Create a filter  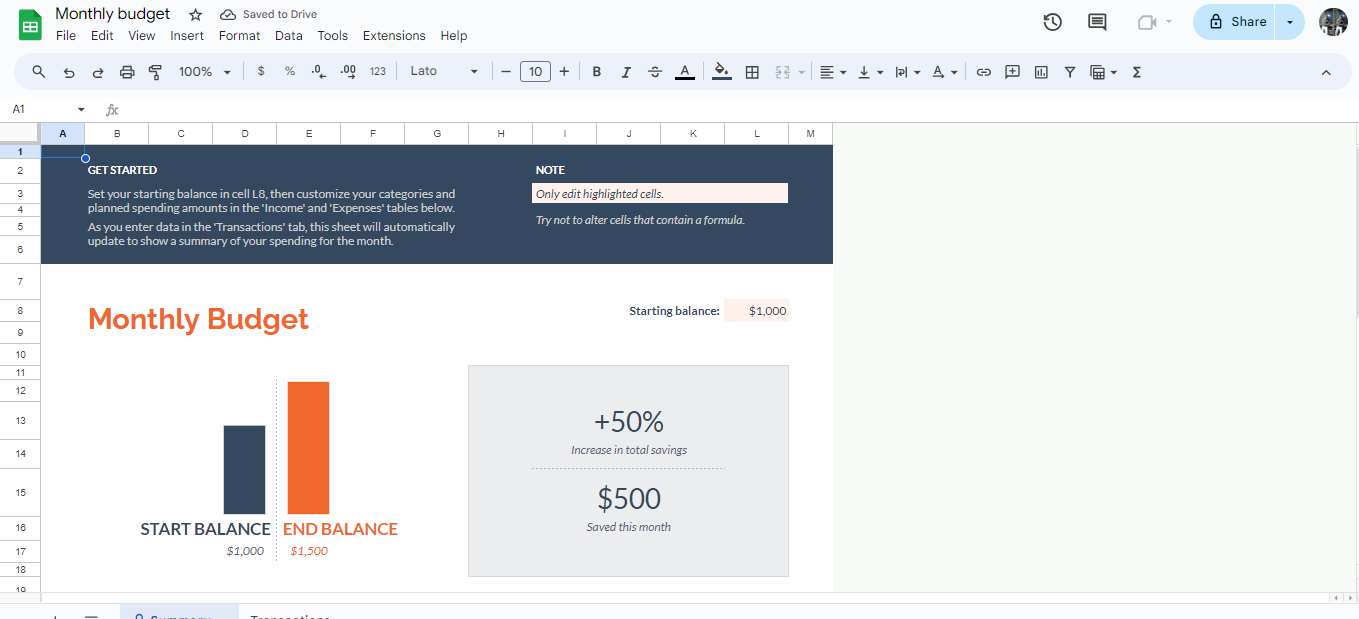(1070, 72)
